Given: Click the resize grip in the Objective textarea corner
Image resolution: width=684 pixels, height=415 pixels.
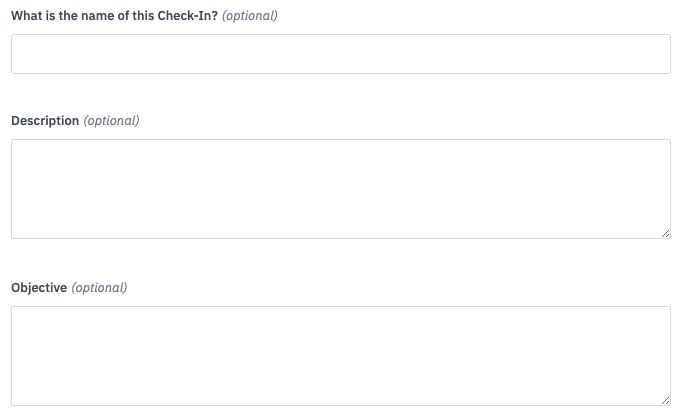Looking at the screenshot, I should pos(665,400).
